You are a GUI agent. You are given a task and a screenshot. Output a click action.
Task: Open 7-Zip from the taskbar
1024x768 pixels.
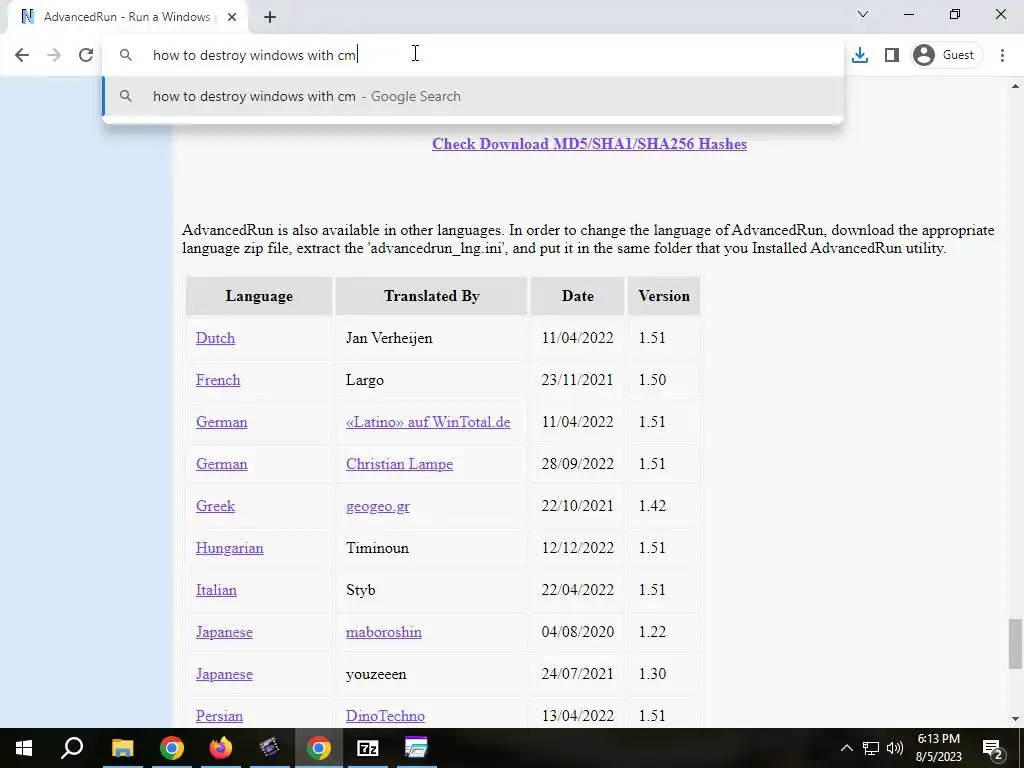(368, 748)
